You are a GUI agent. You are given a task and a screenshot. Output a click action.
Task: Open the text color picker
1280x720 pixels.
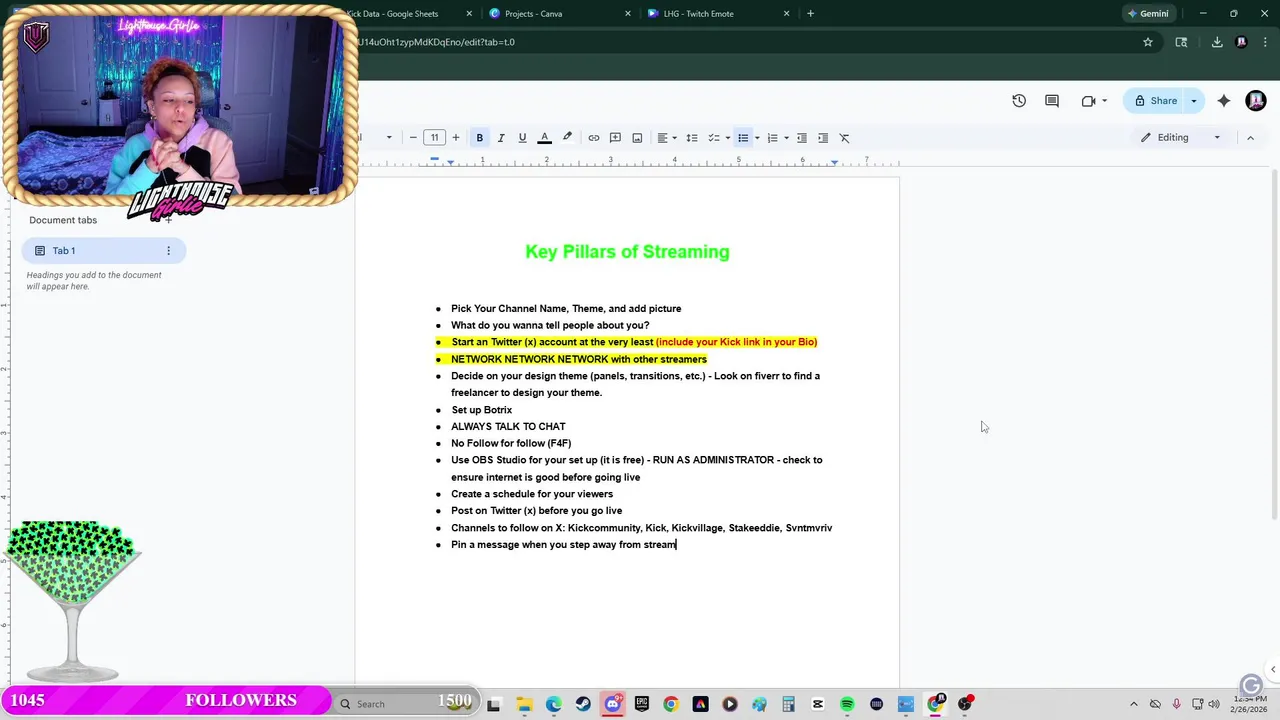(544, 138)
